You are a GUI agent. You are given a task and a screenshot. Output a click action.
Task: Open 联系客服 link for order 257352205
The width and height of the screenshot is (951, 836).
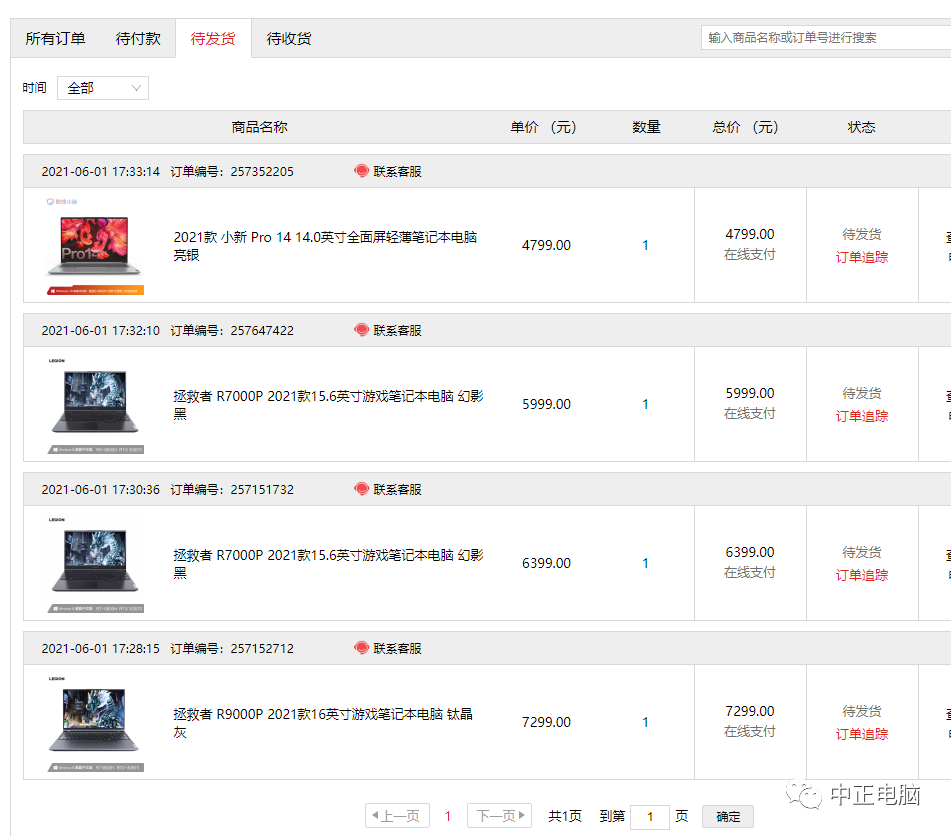click(397, 171)
